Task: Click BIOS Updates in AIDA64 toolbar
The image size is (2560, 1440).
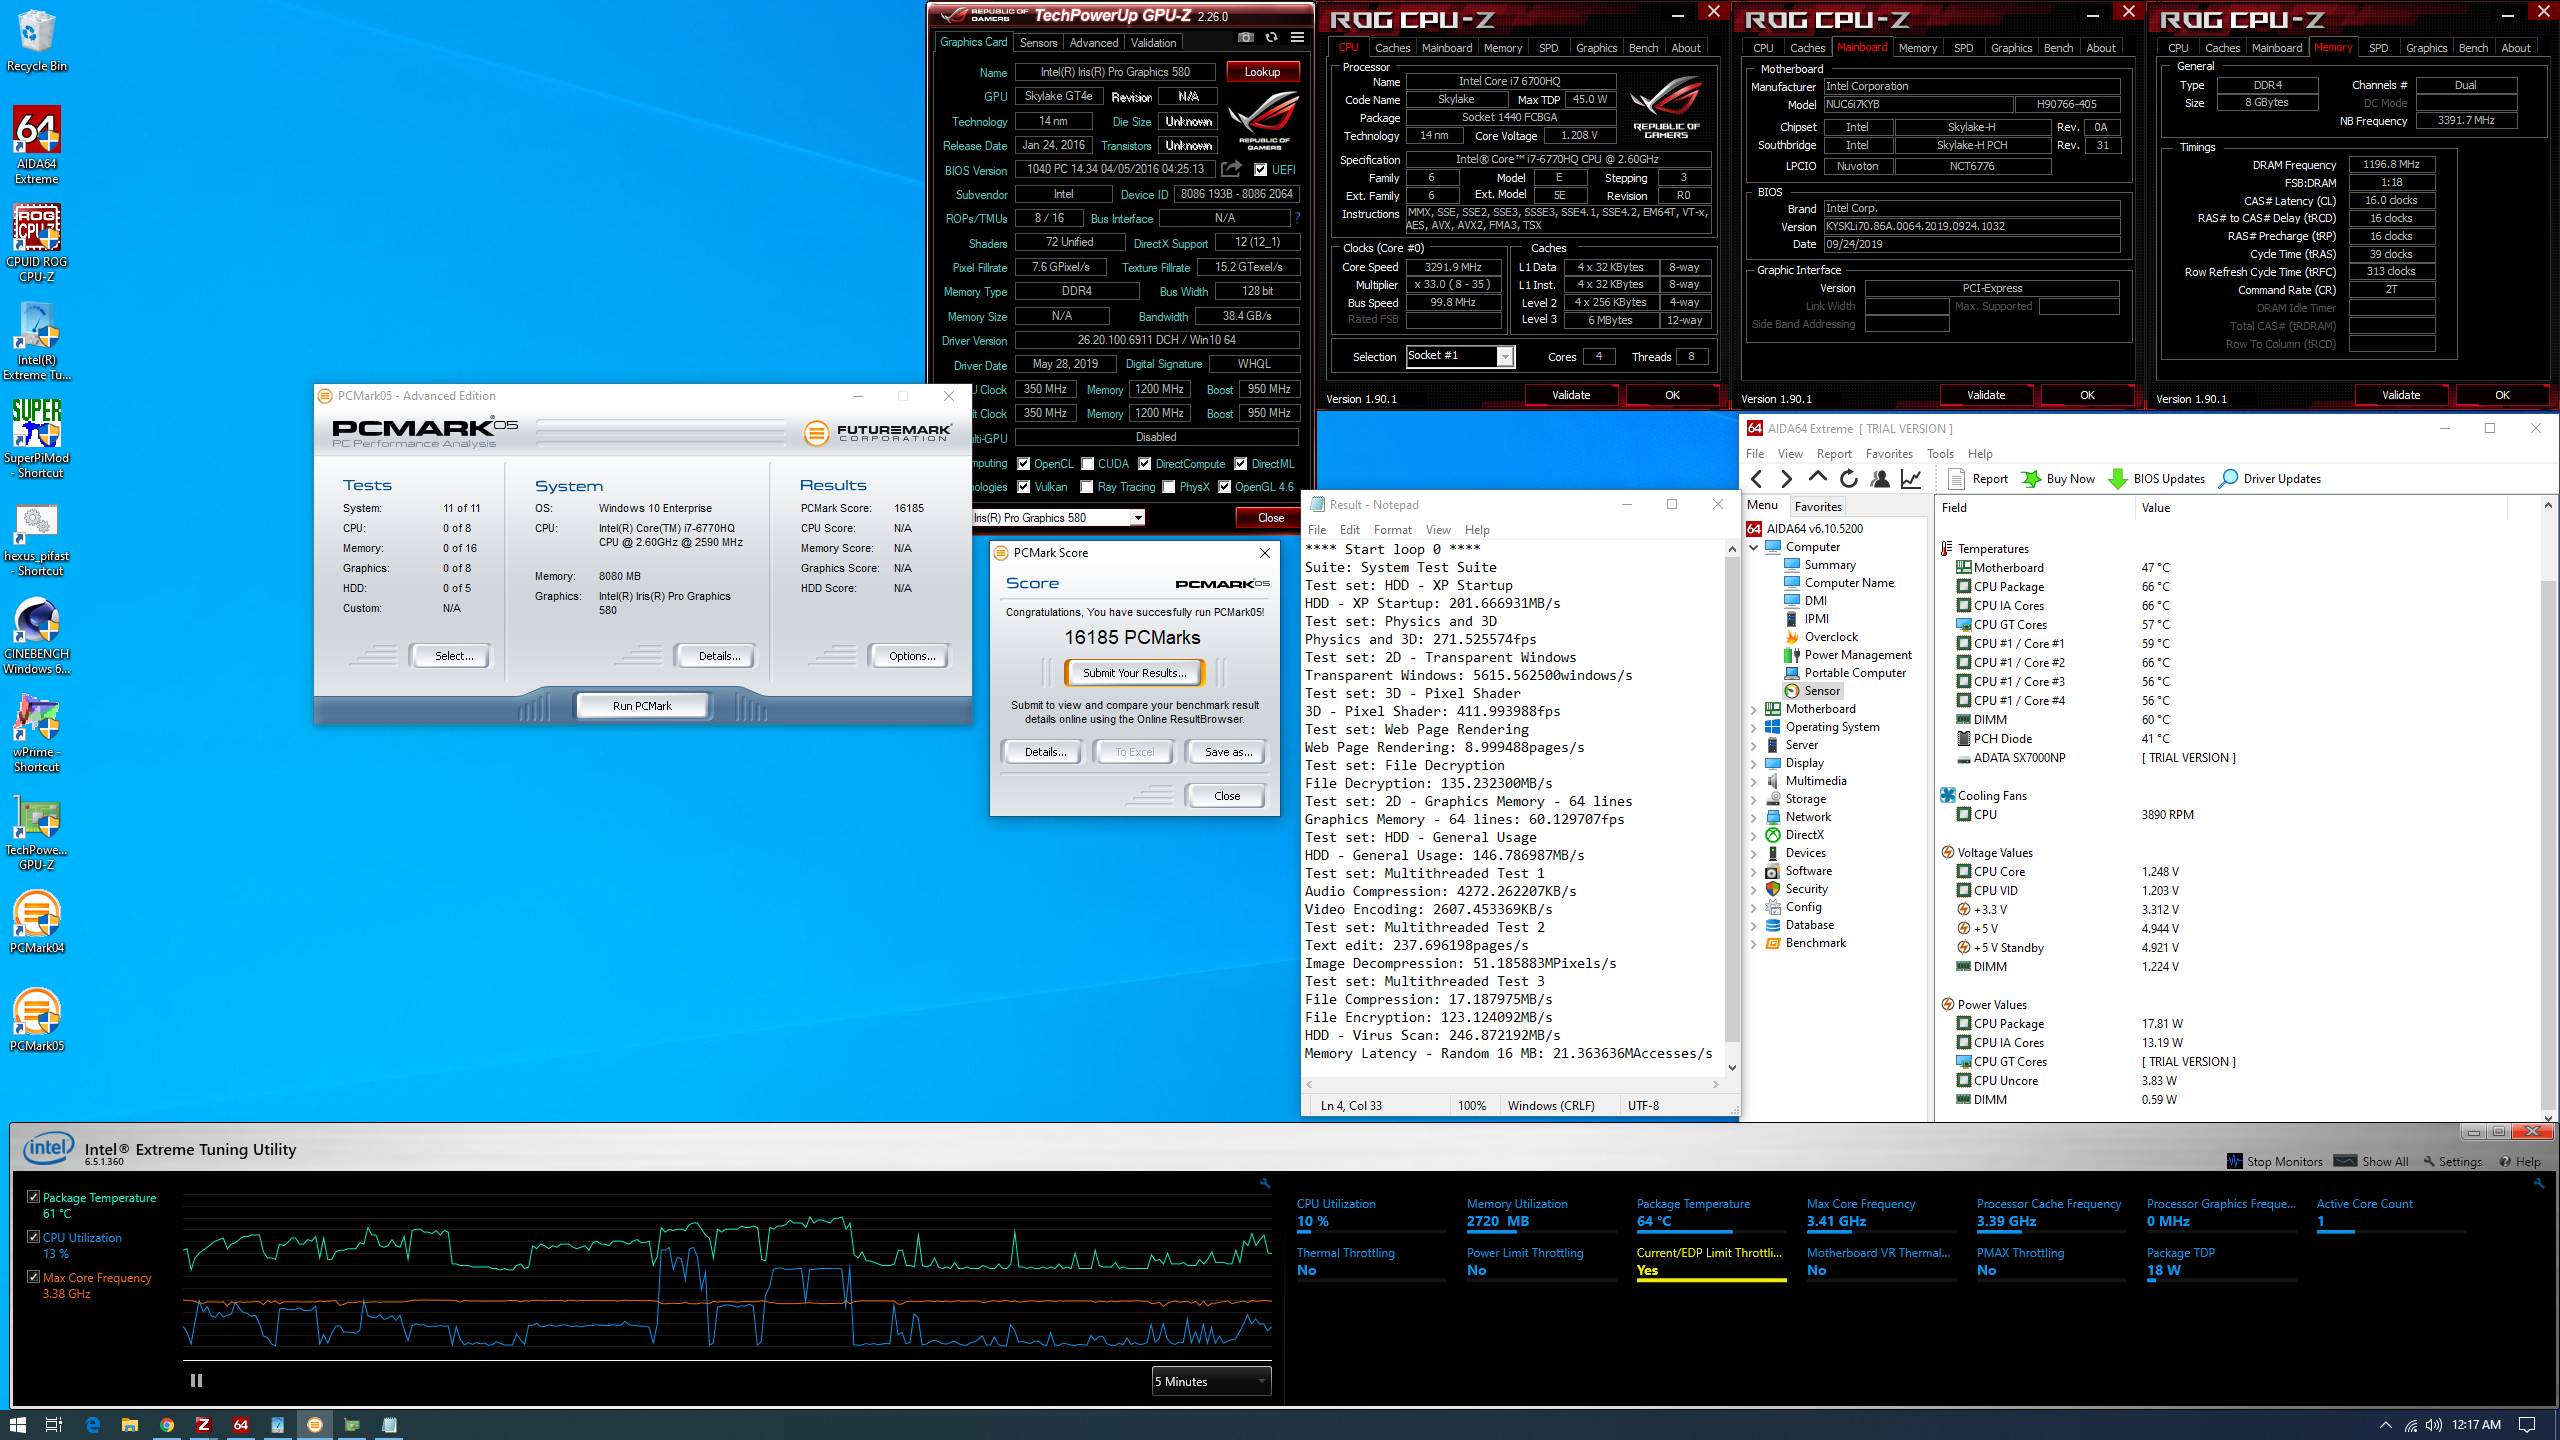Action: click(x=2156, y=479)
